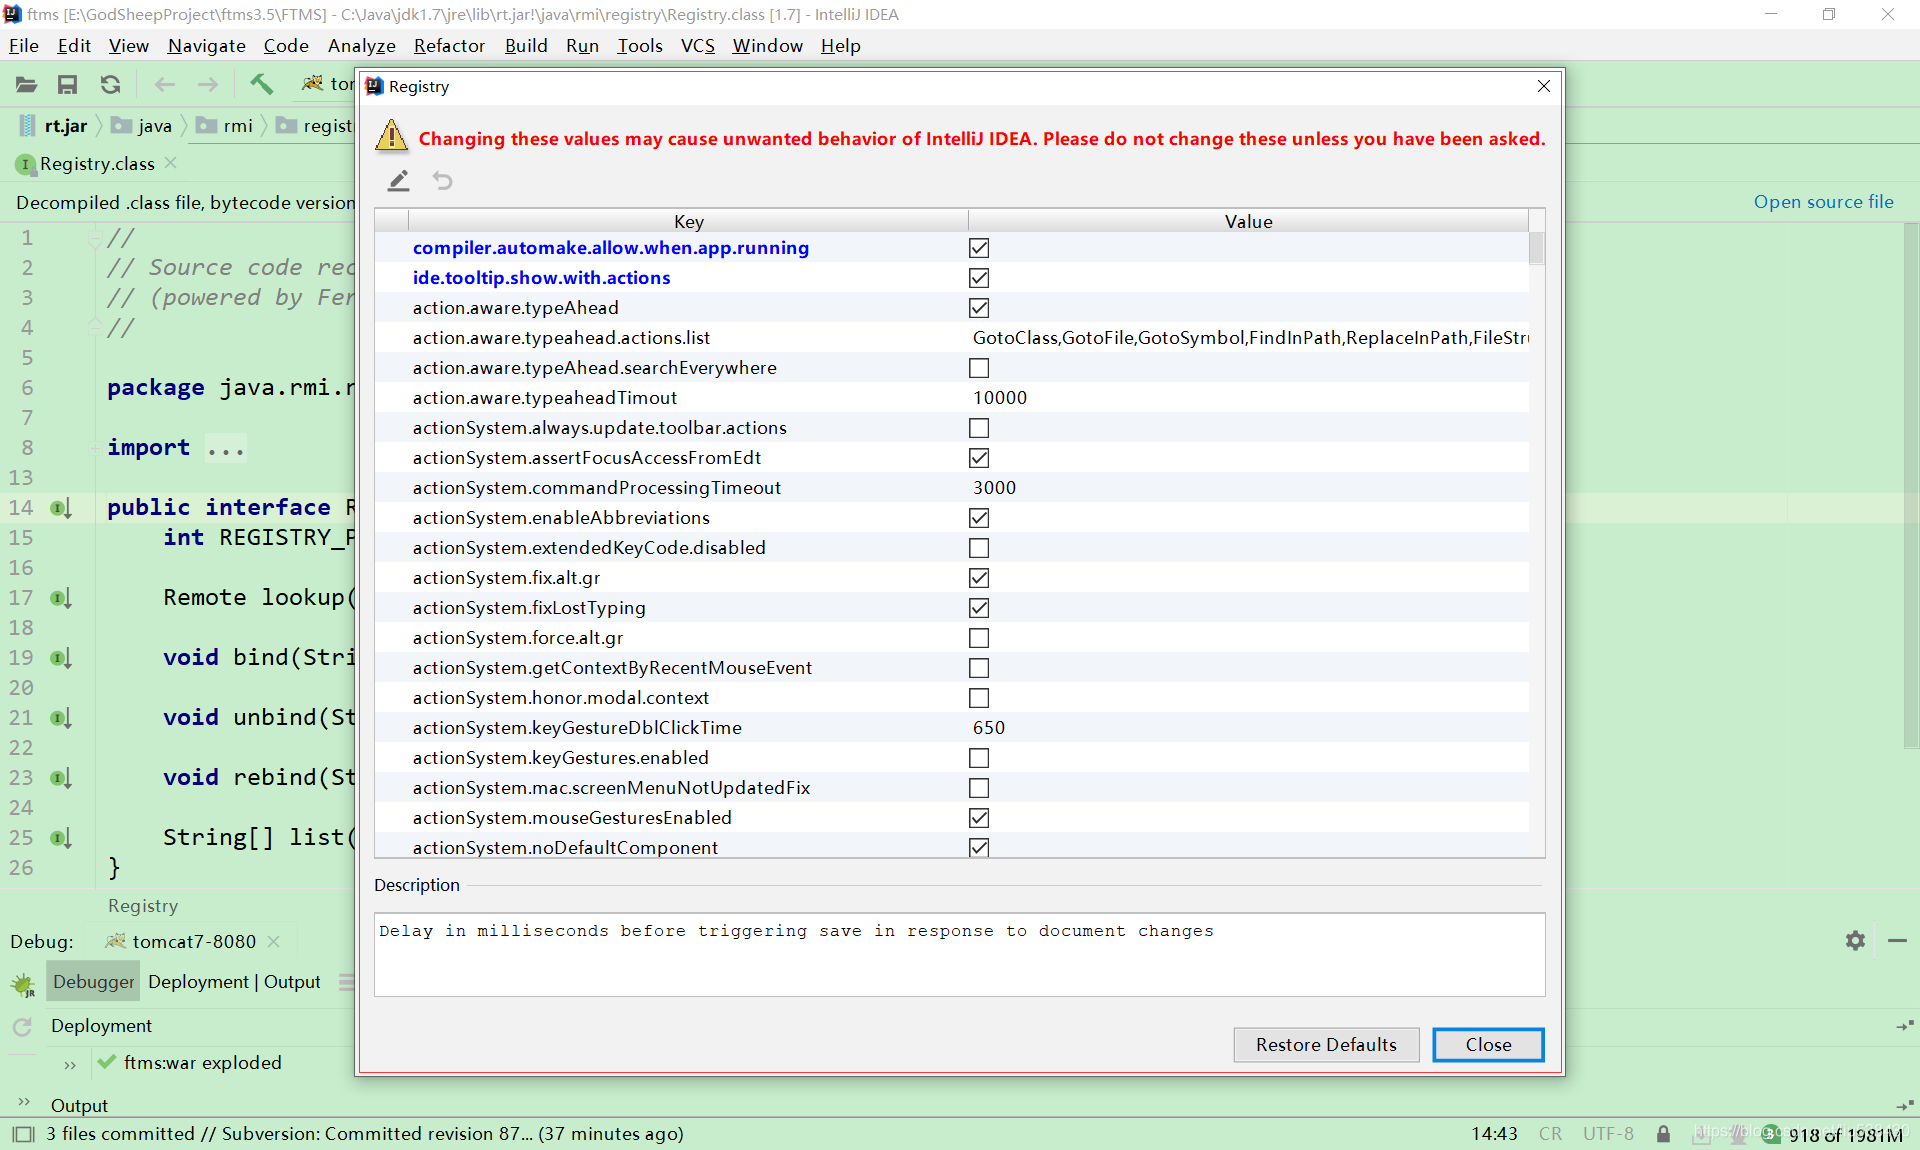1920x1150 pixels.
Task: Toggle actionSystem.always.update.toolbar.actions checkbox
Action: [x=979, y=428]
